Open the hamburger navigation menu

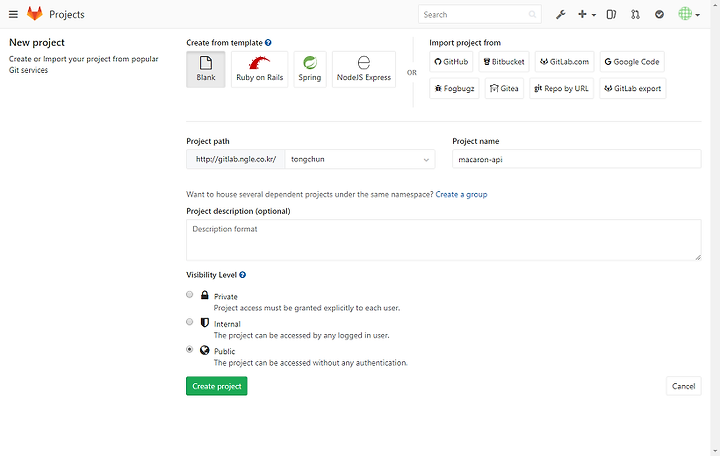click(x=13, y=15)
